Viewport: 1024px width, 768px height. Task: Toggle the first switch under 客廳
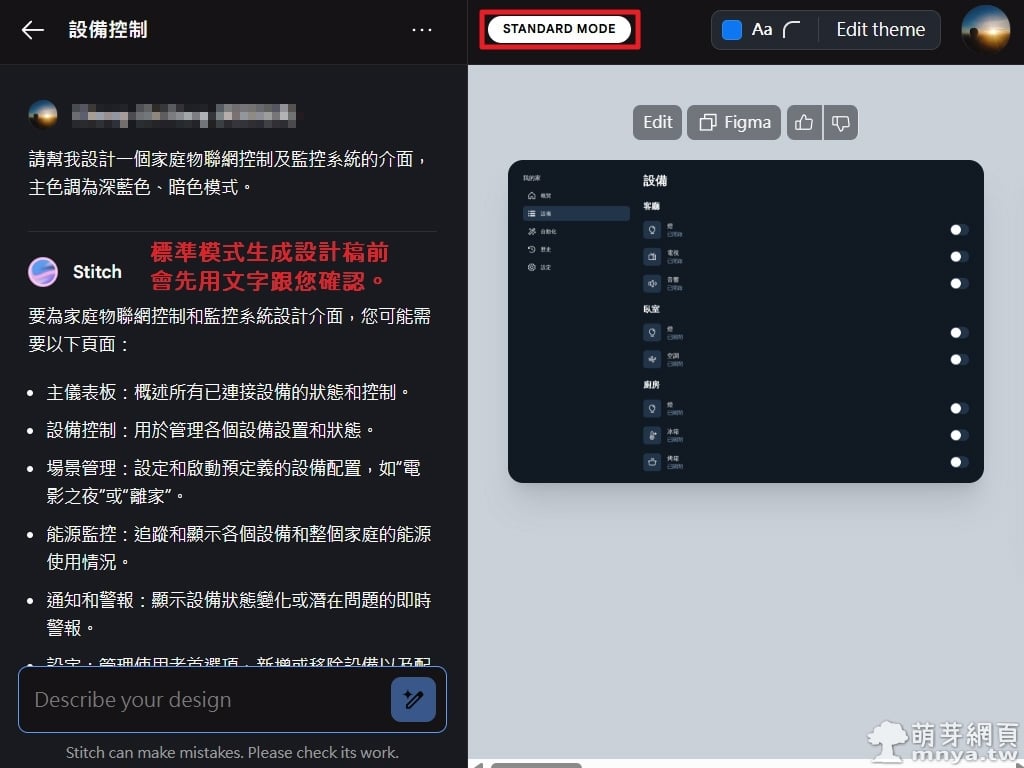click(x=959, y=230)
